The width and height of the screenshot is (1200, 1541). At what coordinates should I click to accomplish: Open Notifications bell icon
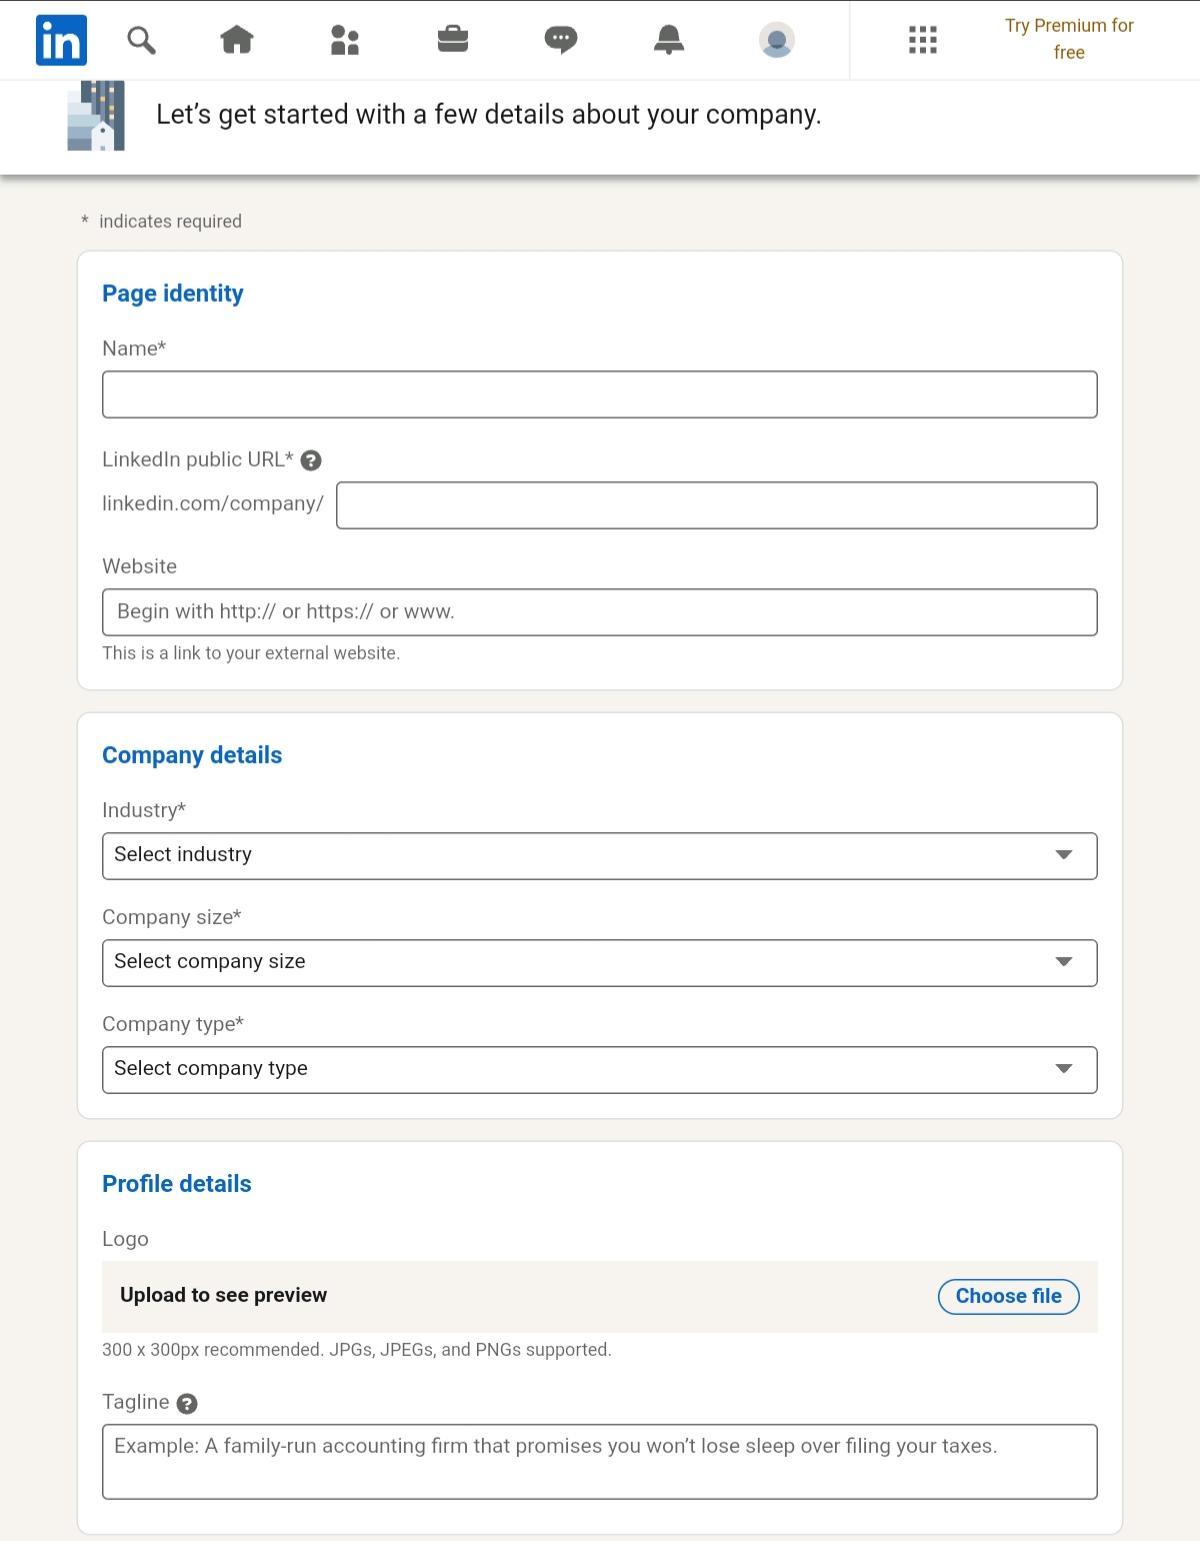point(669,40)
